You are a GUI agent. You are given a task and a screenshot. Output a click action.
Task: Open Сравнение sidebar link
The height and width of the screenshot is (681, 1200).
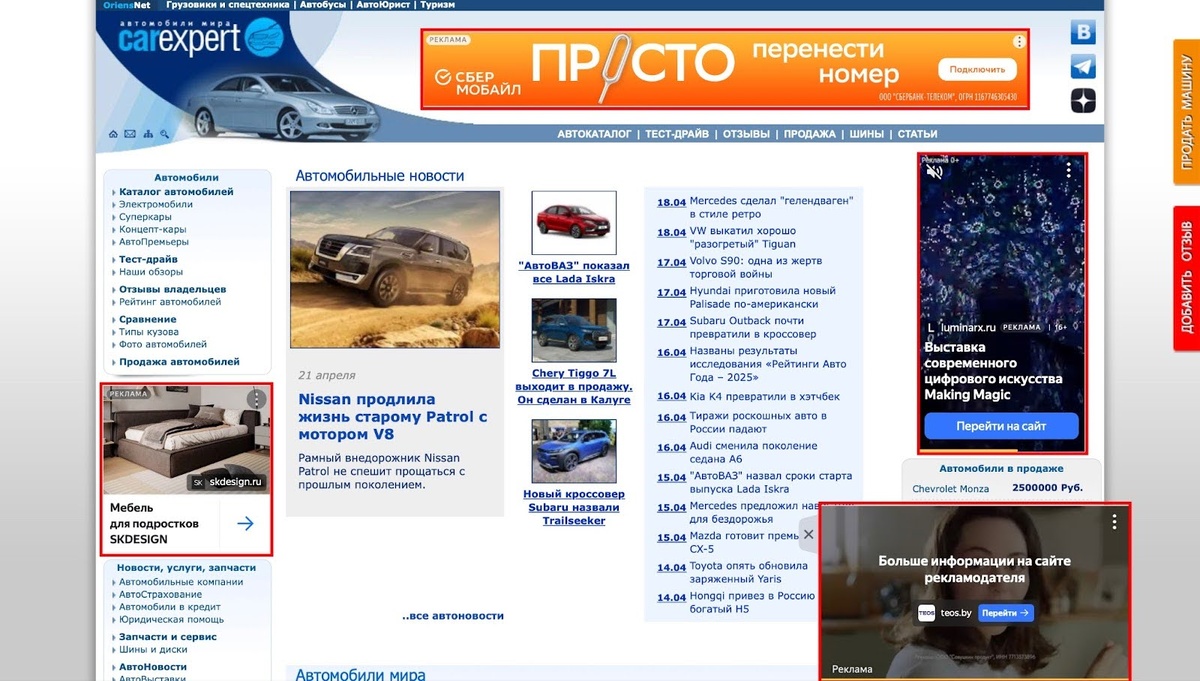(x=147, y=319)
